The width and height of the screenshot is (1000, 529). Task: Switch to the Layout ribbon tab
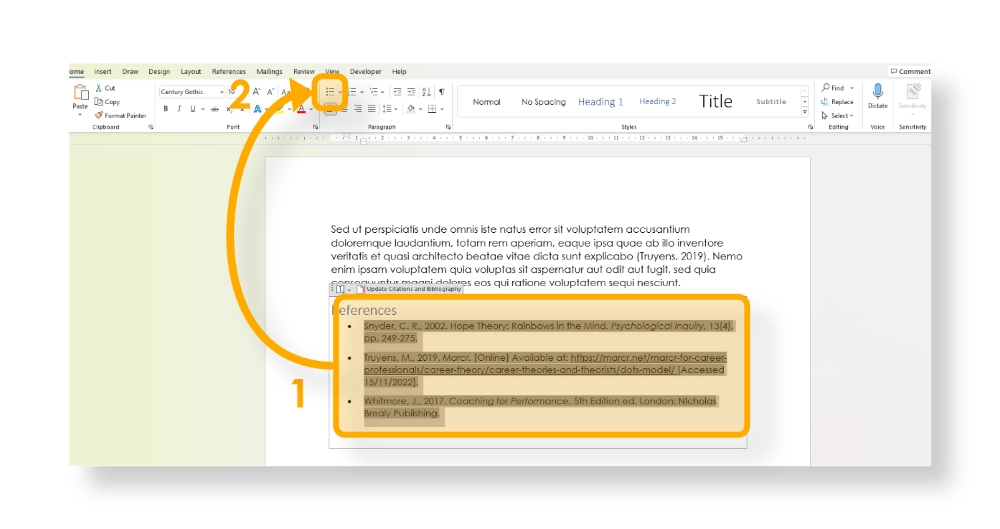pos(190,71)
